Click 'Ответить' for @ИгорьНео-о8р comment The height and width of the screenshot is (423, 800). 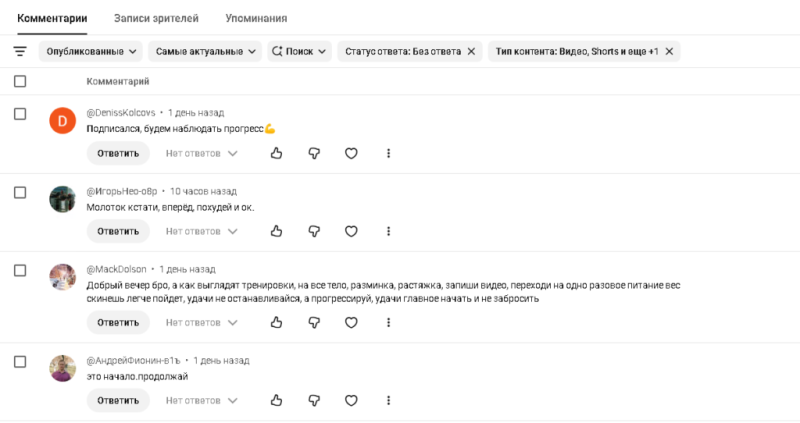pos(118,231)
